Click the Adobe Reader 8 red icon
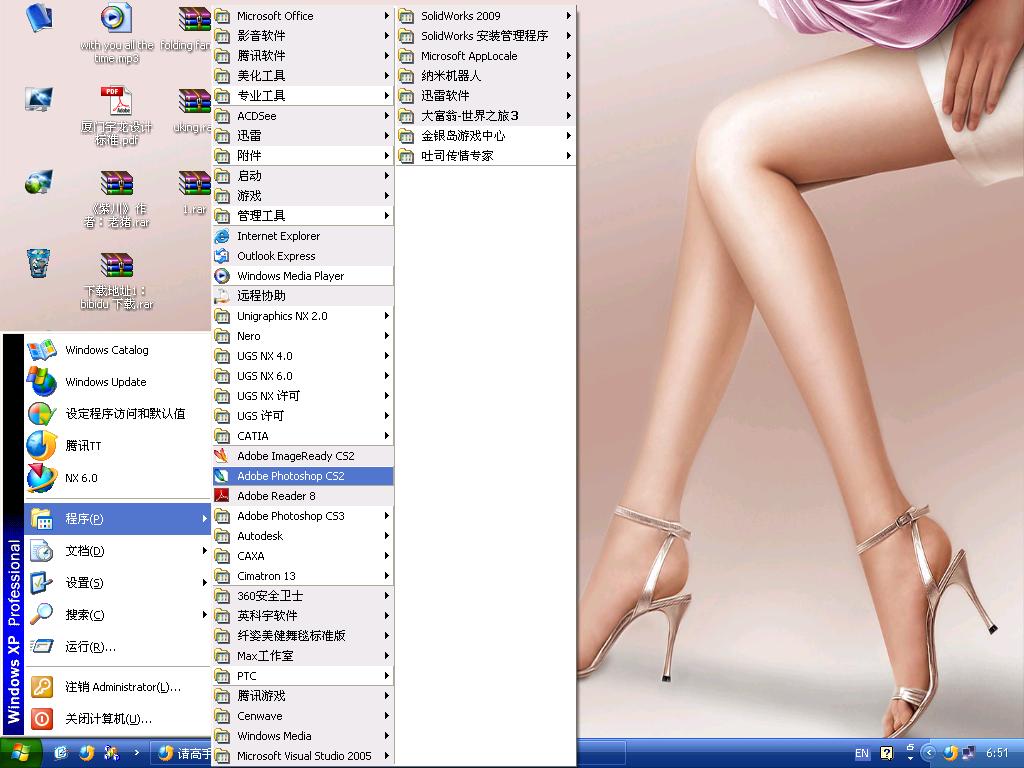Screen dimensions: 1024x768 [222, 496]
